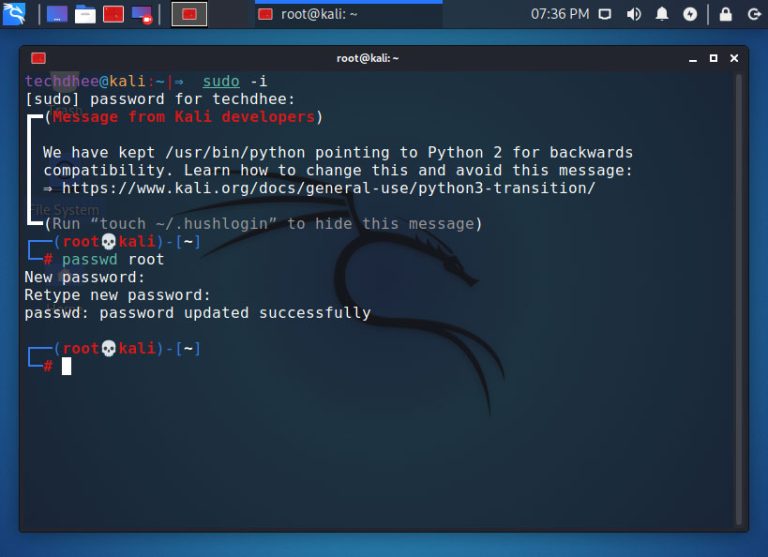Click the terminal cursor at the last prompt
The height and width of the screenshot is (557, 768).
pos(66,366)
